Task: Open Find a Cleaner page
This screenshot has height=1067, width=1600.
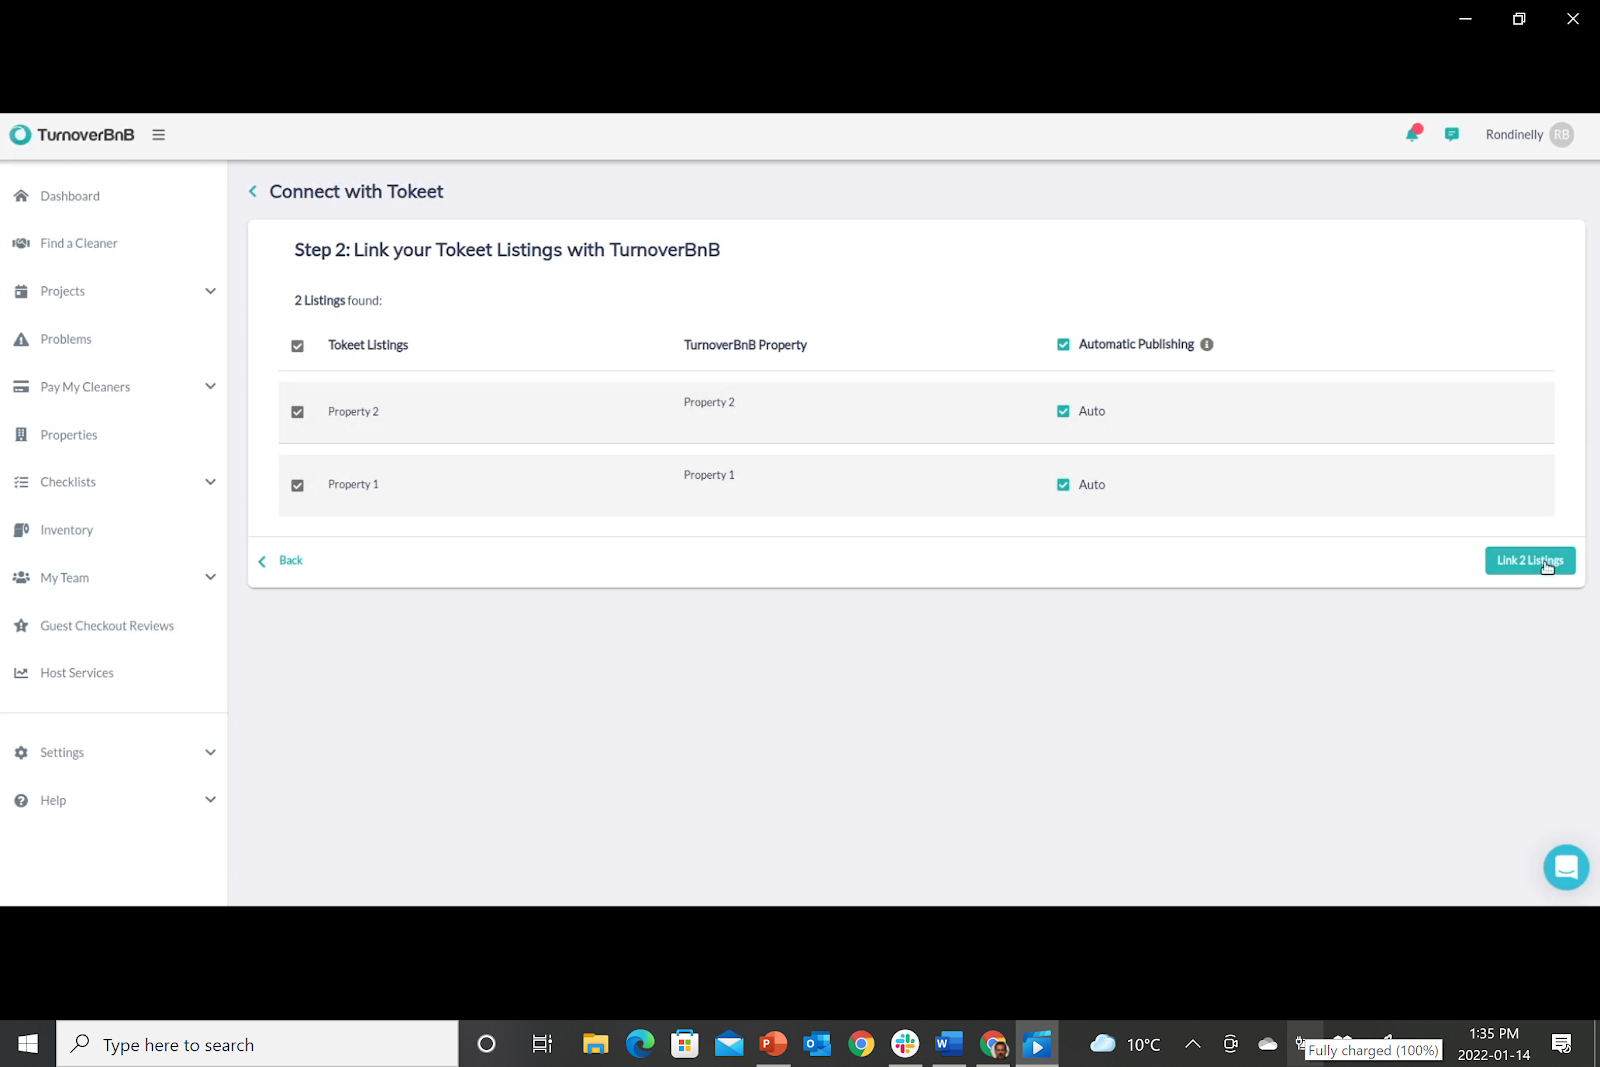Action: [79, 243]
